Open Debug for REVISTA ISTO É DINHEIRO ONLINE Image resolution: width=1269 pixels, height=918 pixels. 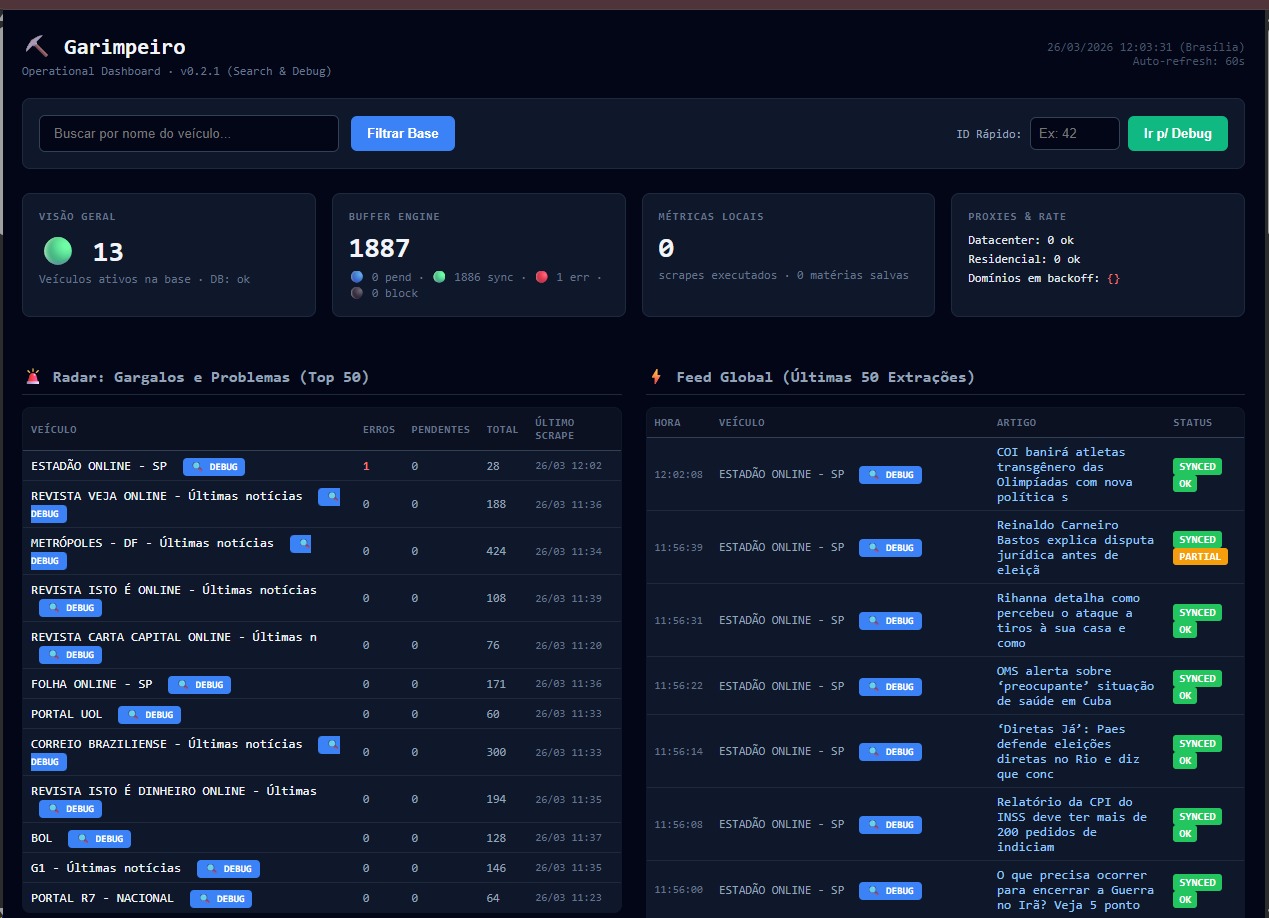pos(70,809)
